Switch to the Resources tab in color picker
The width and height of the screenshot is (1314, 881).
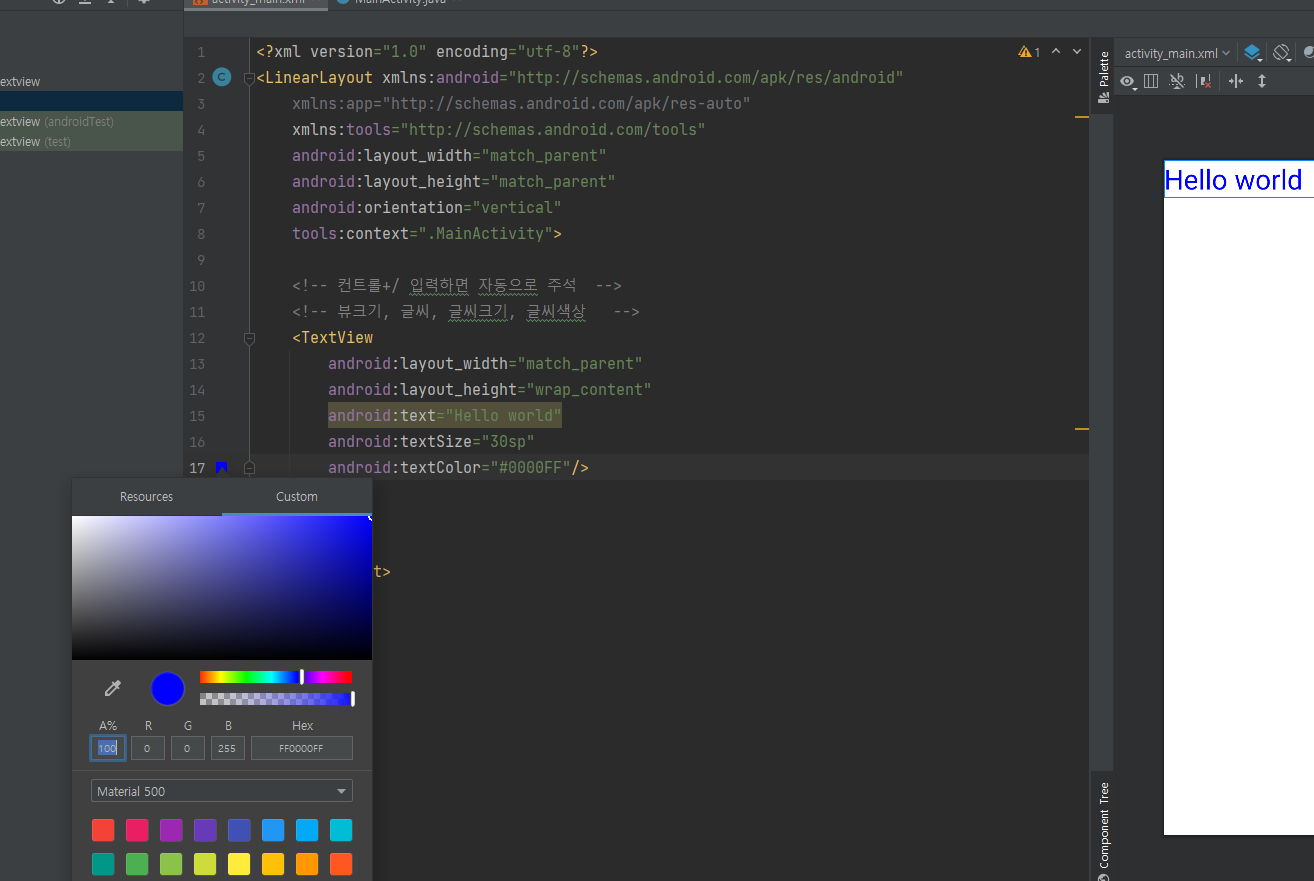coord(146,497)
